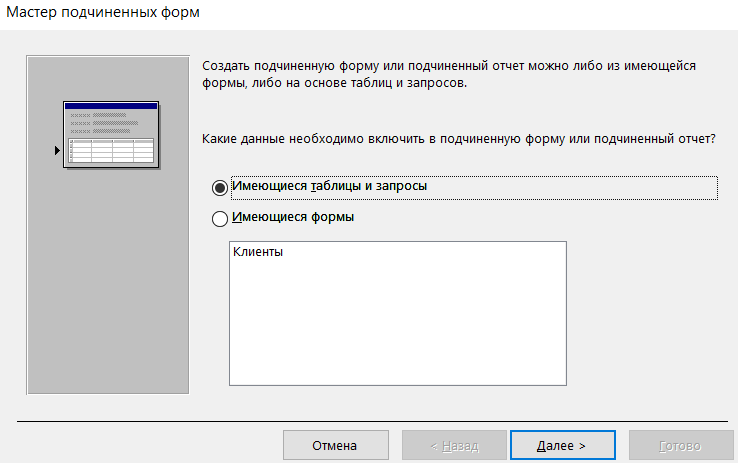738x463 pixels.
Task: Click the 'Отмена' button
Action: (336, 445)
